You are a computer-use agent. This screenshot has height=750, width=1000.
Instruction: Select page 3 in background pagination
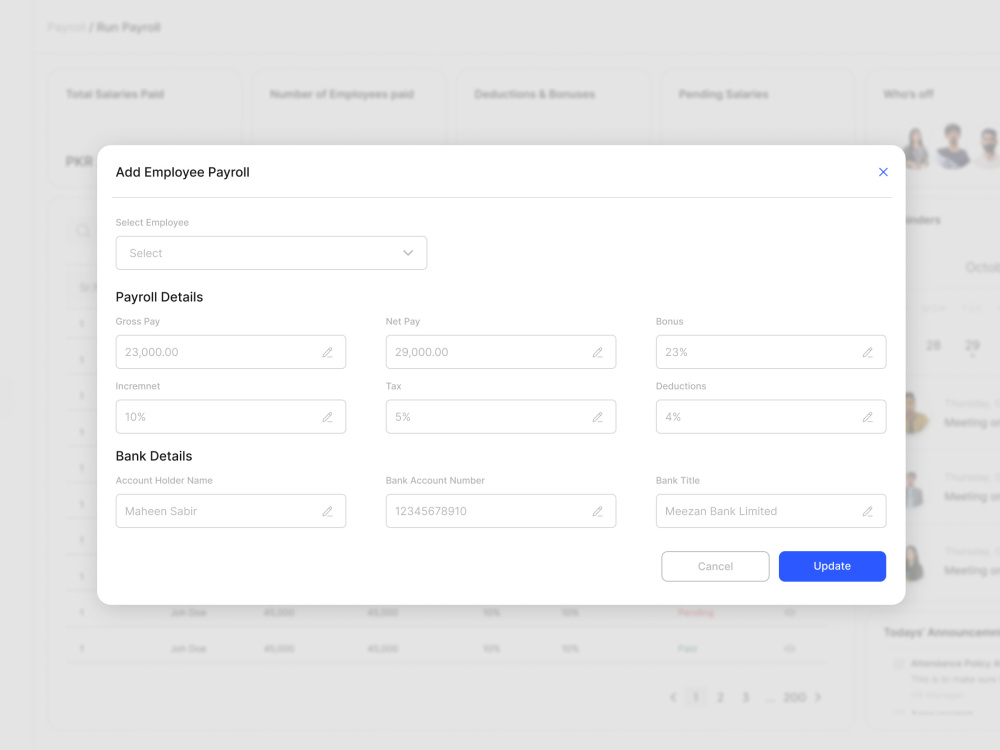(x=745, y=698)
